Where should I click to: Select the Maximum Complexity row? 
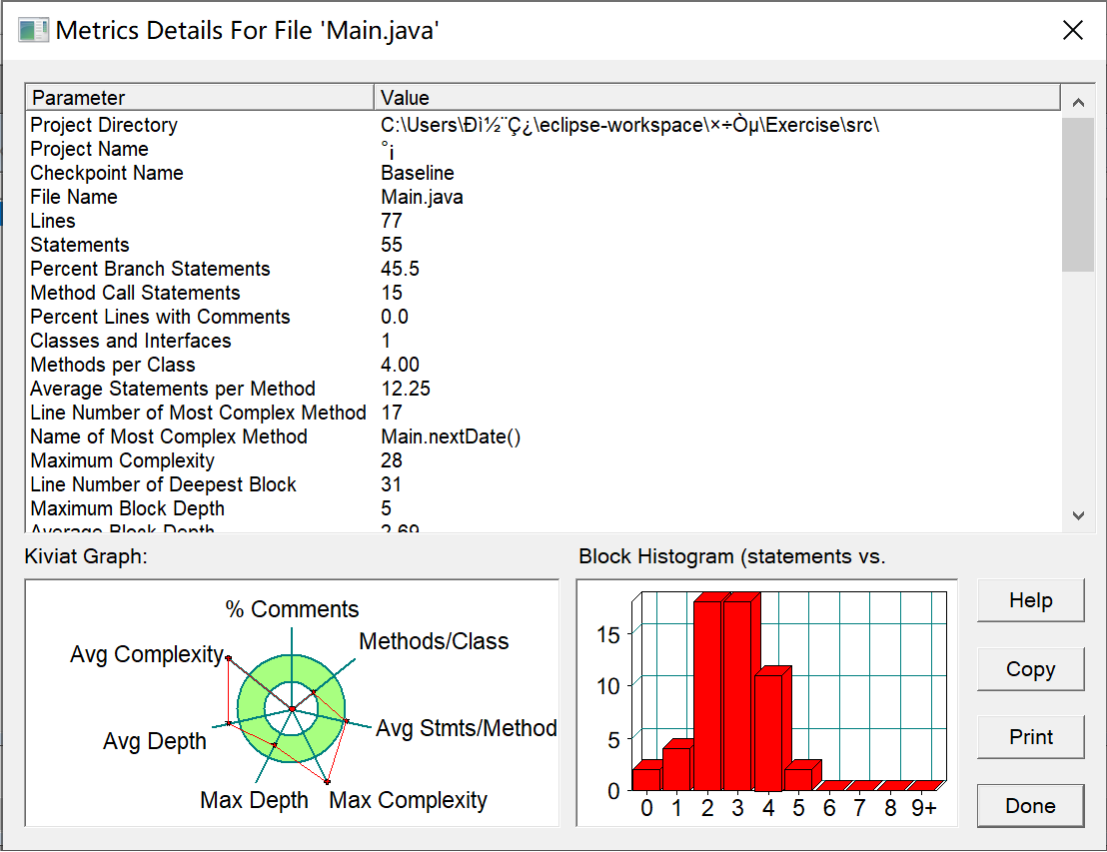click(x=544, y=461)
